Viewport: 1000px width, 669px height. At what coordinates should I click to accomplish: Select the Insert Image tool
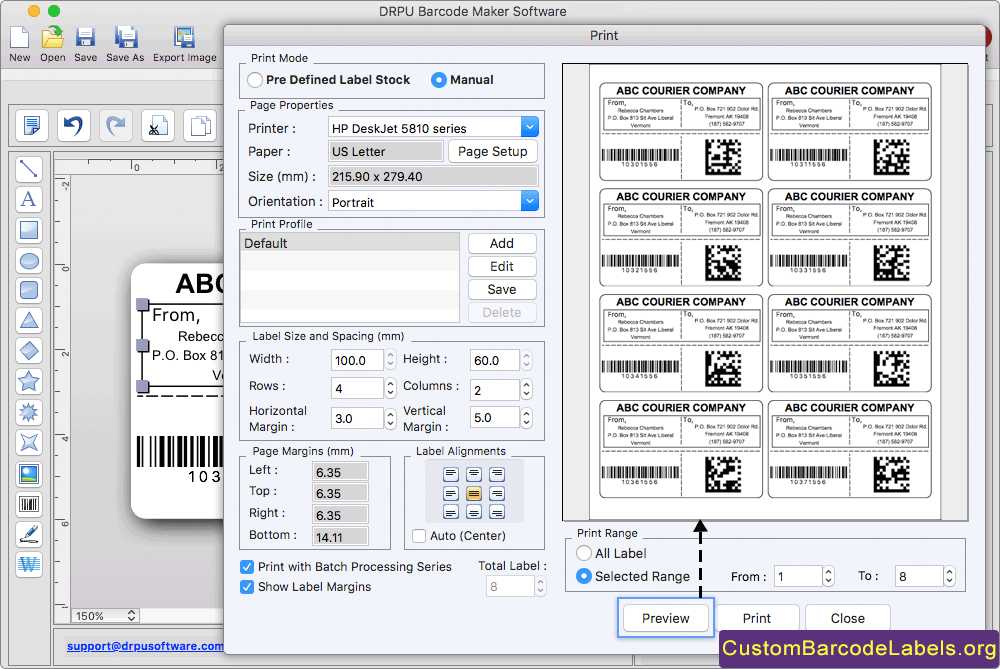(29, 473)
